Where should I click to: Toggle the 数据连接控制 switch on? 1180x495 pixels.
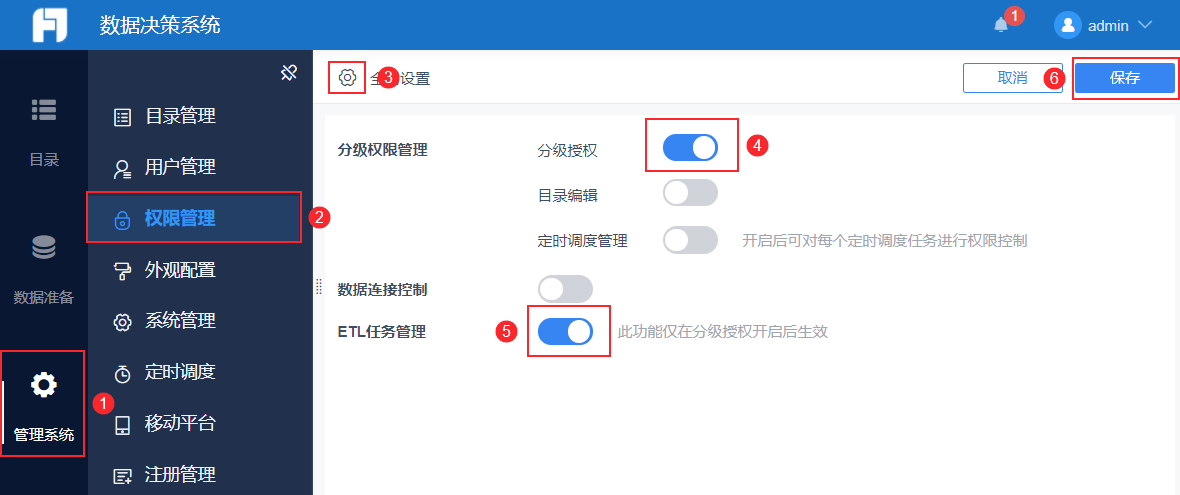coord(565,289)
